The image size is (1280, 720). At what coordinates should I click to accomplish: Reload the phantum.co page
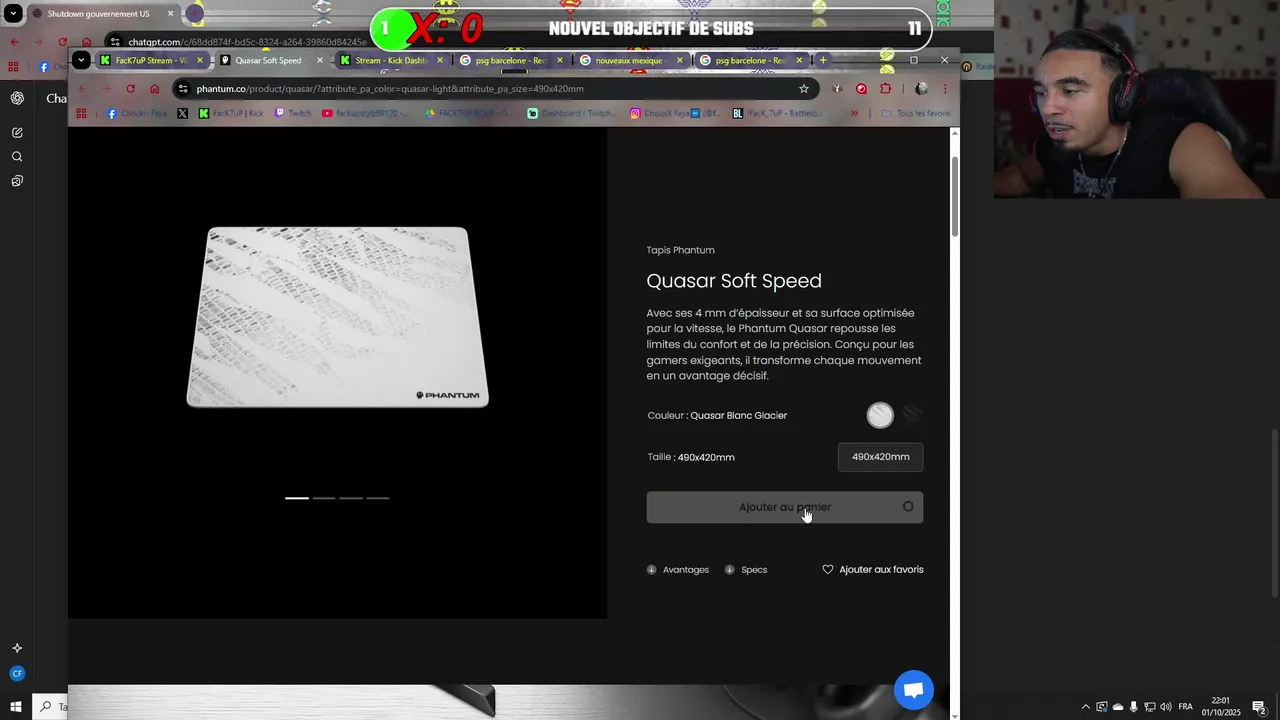pos(130,89)
